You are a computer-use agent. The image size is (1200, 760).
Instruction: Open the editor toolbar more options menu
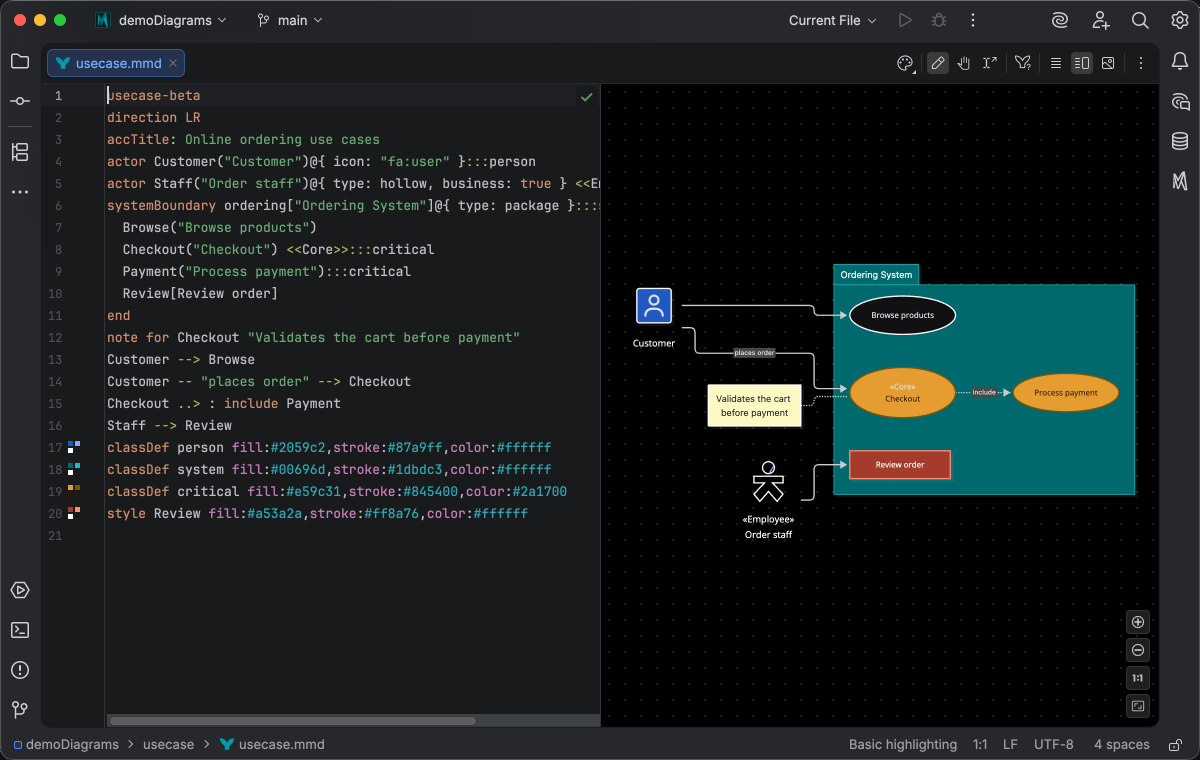point(1141,63)
